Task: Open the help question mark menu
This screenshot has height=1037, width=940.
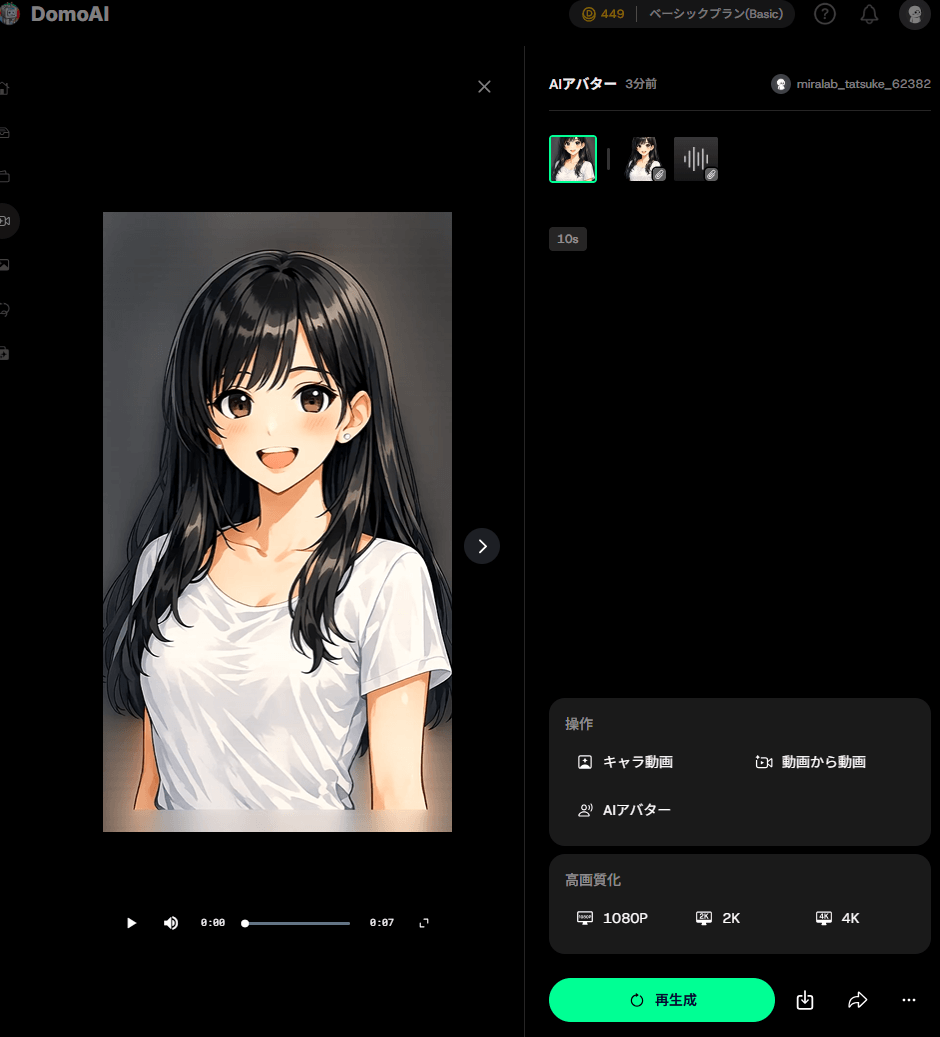Action: (824, 14)
